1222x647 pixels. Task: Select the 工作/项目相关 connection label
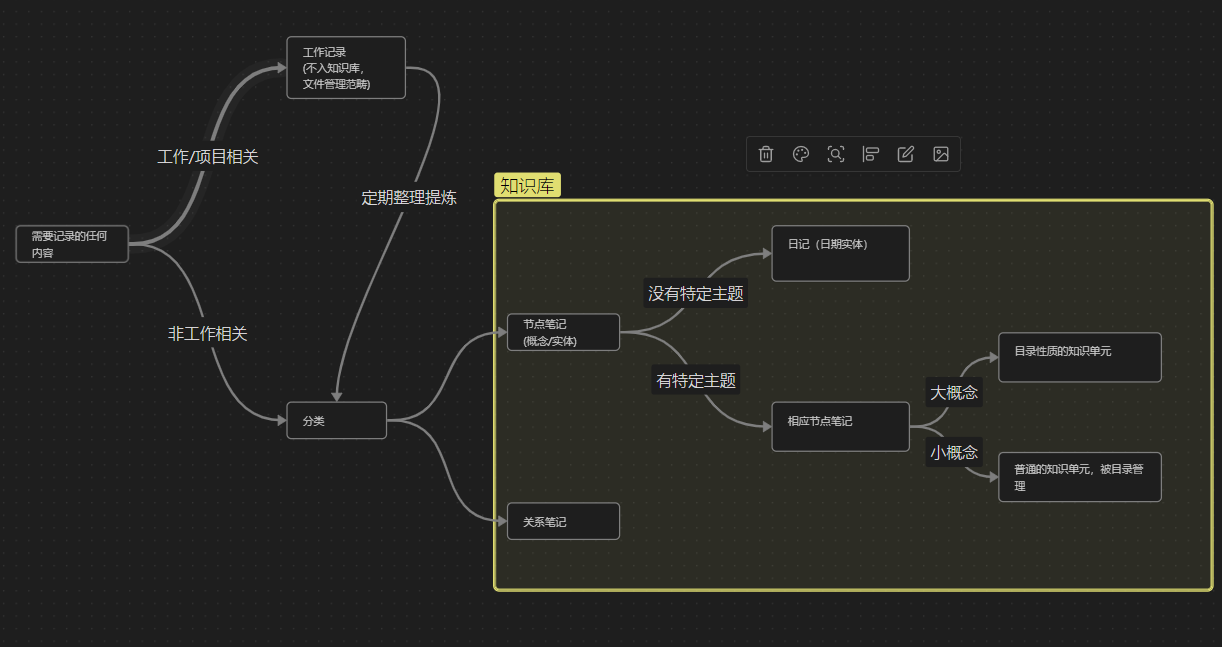208,157
